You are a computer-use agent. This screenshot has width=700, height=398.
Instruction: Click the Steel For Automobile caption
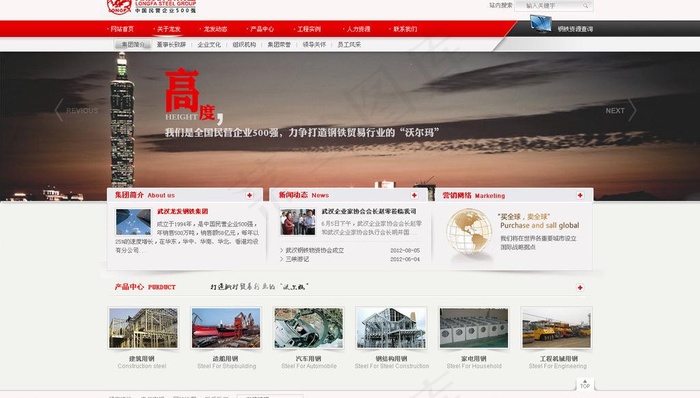click(309, 366)
